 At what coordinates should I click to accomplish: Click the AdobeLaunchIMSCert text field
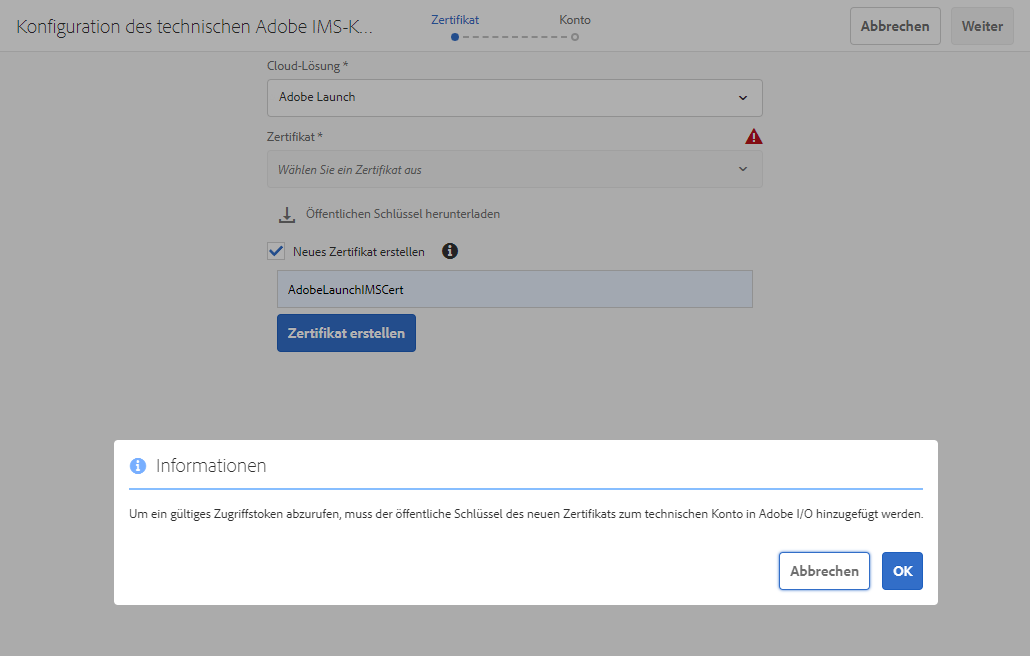514,289
